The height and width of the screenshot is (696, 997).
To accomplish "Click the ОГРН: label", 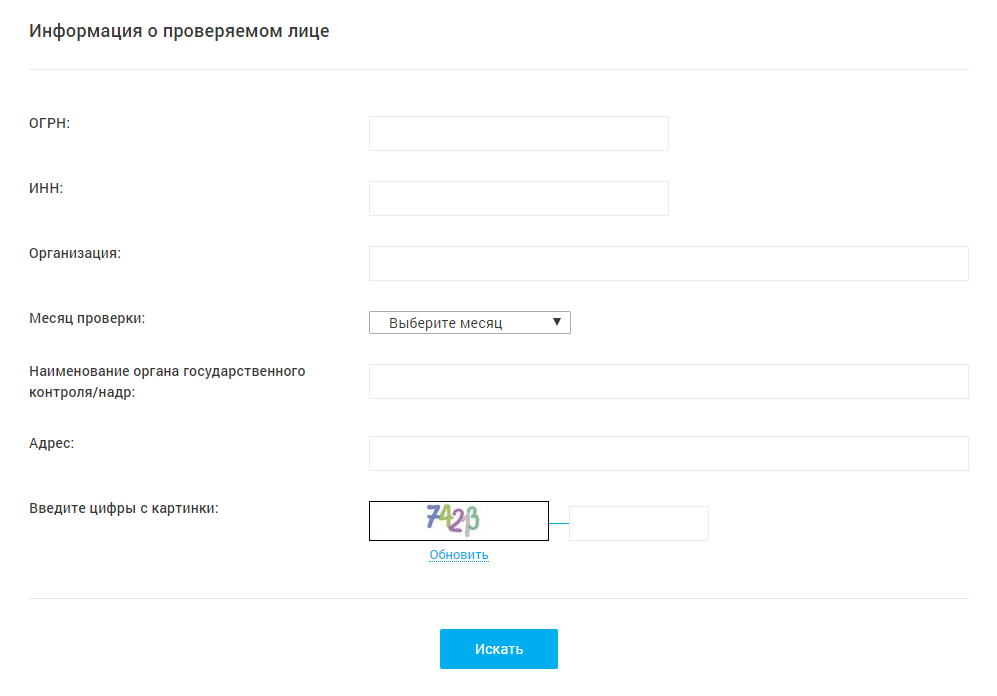I will pyautogui.click(x=50, y=123).
